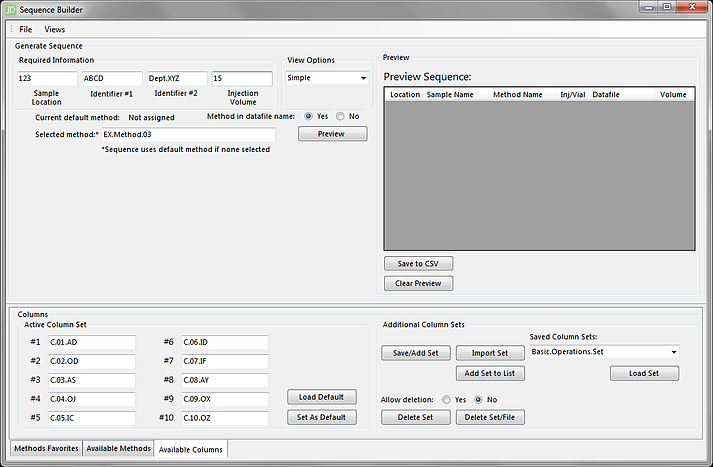The height and width of the screenshot is (467, 713).
Task: Focus the Identifier #2 field
Action: (177, 78)
